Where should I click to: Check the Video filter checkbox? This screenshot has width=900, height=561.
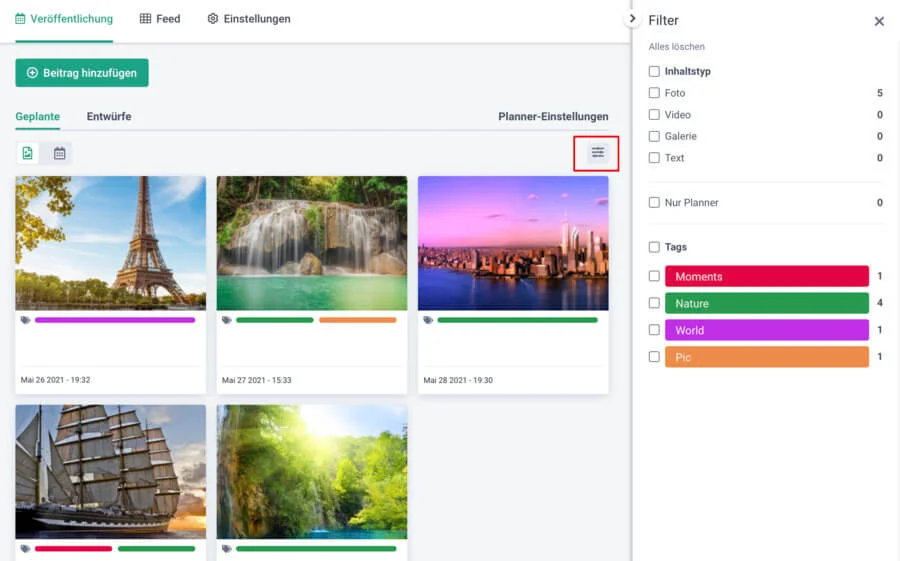654,115
